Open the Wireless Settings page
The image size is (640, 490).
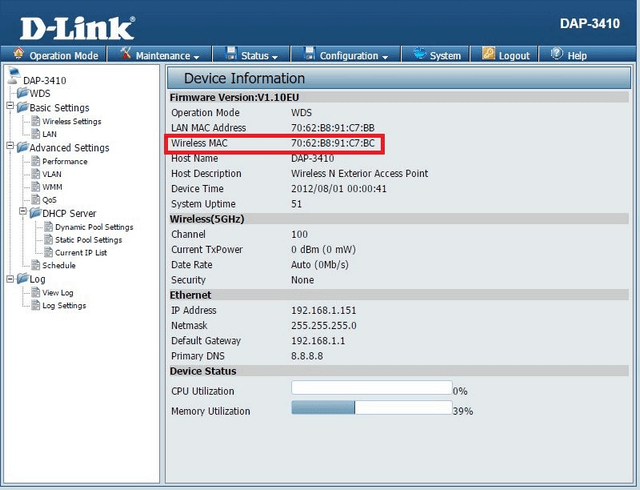71,122
